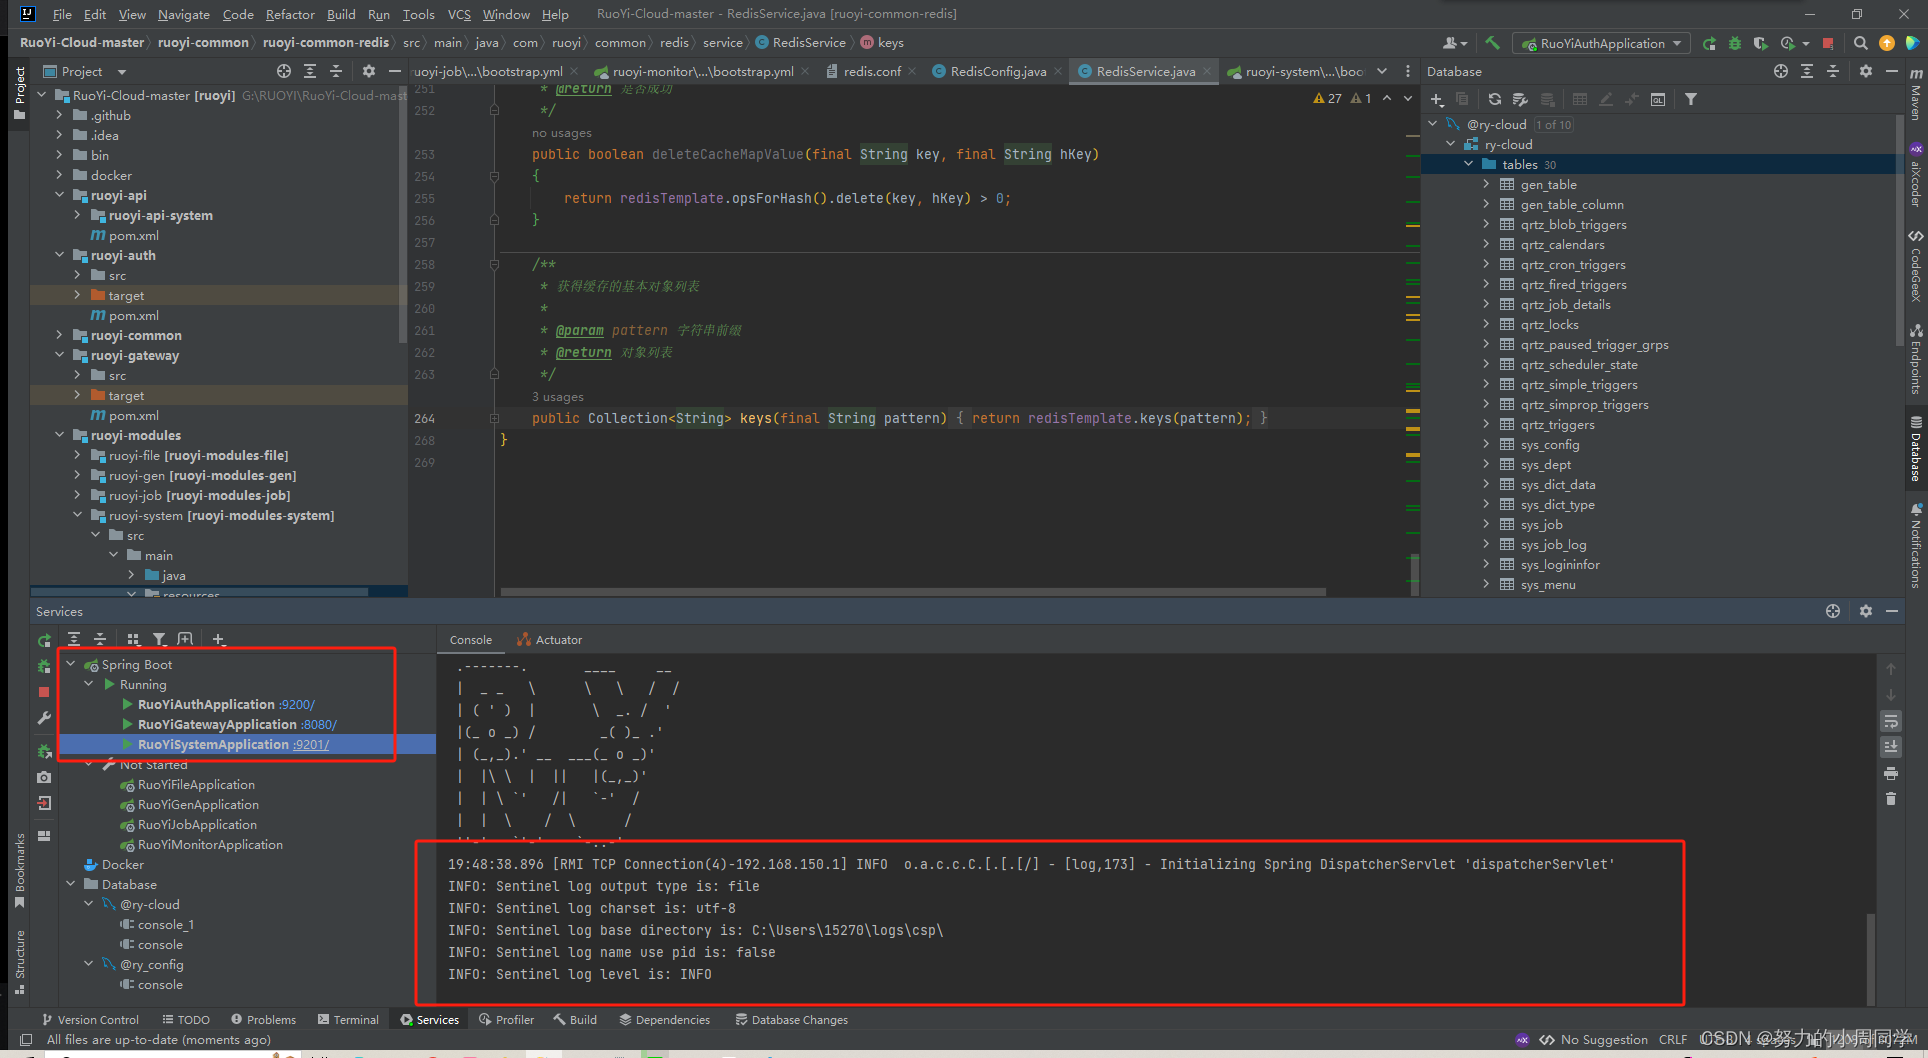
Task: Collapse the Spring Boot services node
Action: coord(71,664)
